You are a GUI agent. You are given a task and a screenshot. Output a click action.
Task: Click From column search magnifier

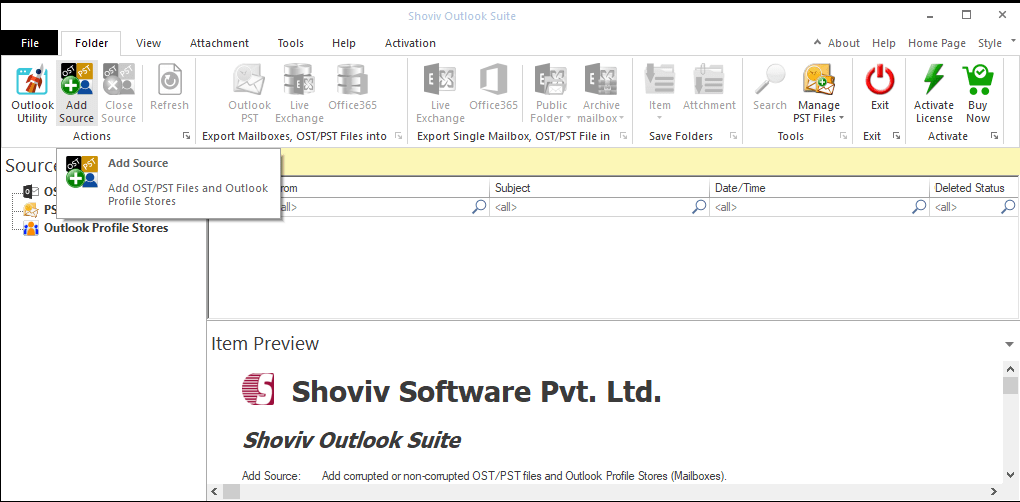pos(479,207)
